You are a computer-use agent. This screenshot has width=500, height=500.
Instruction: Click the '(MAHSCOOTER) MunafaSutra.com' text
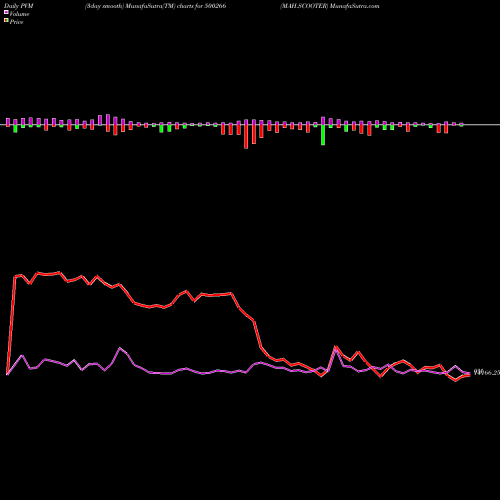[329, 6]
